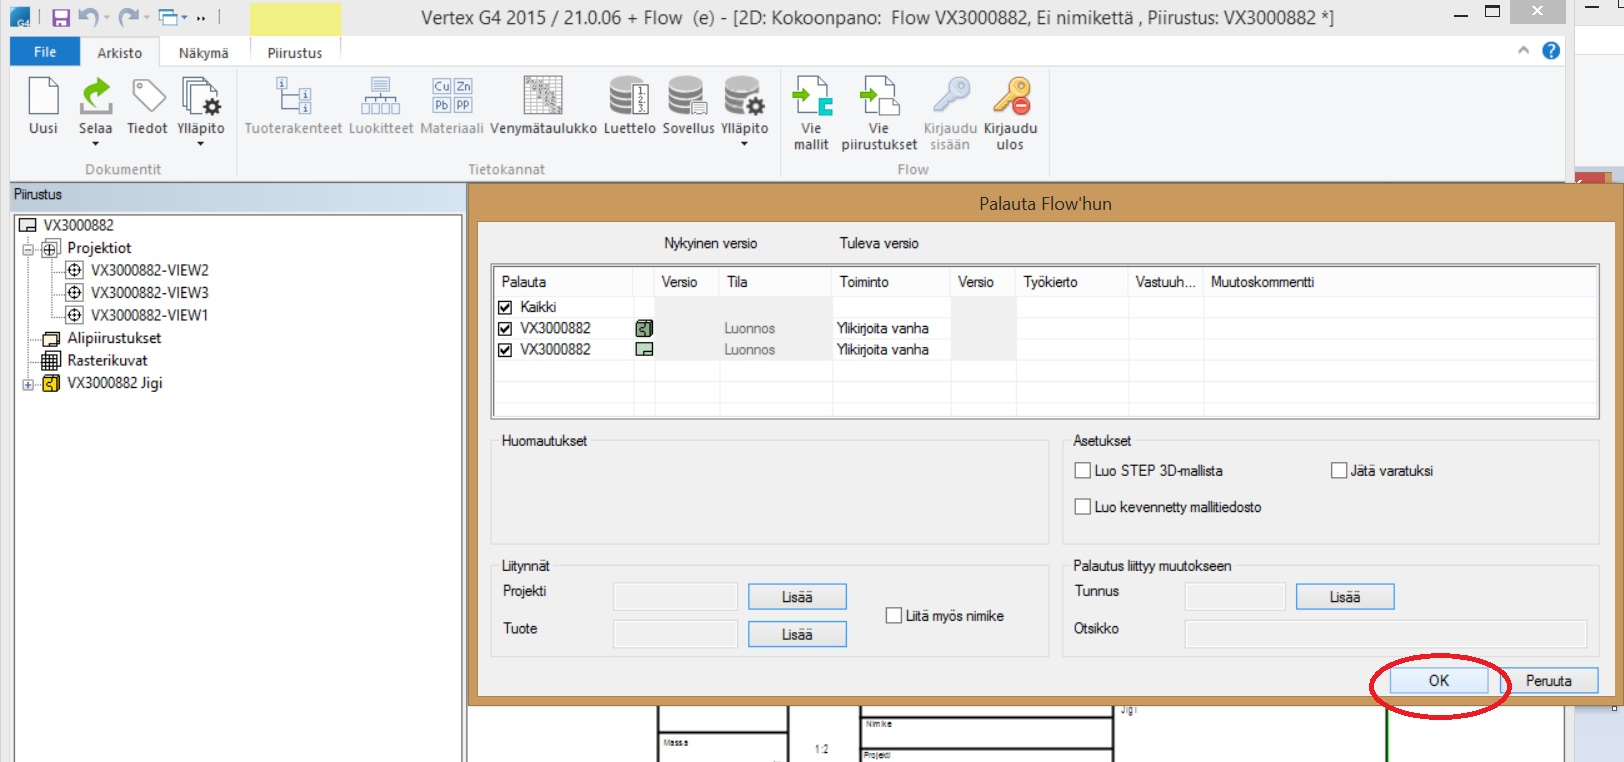Viewport: 1624px width, 762px height.
Task: Open the File menu tab
Action: (45, 52)
